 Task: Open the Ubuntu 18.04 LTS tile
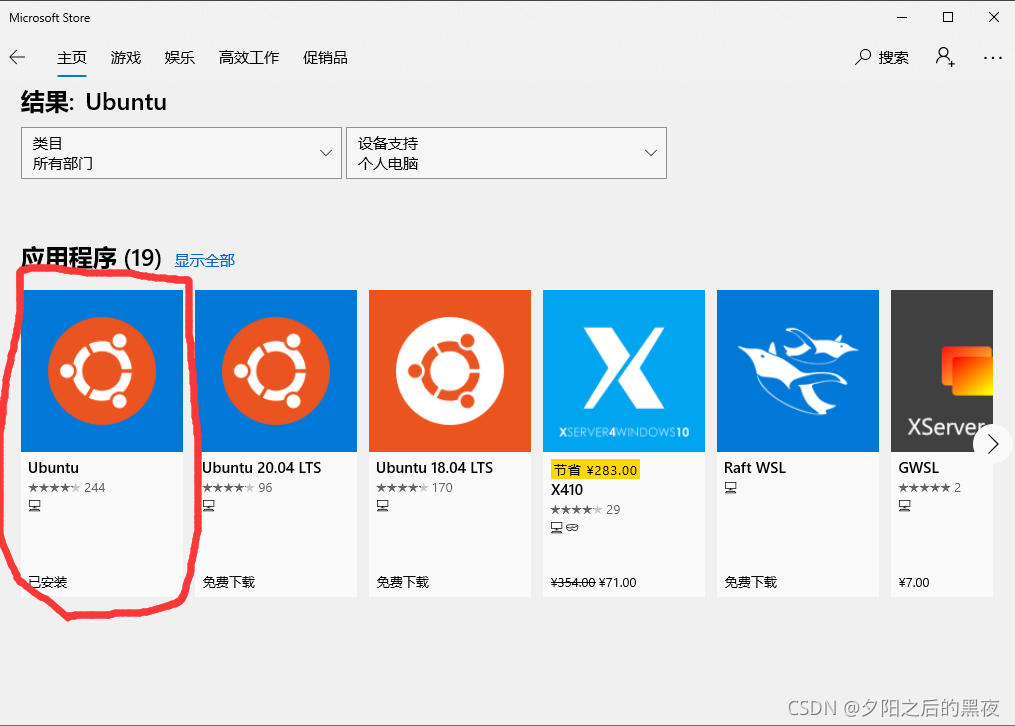click(x=449, y=370)
